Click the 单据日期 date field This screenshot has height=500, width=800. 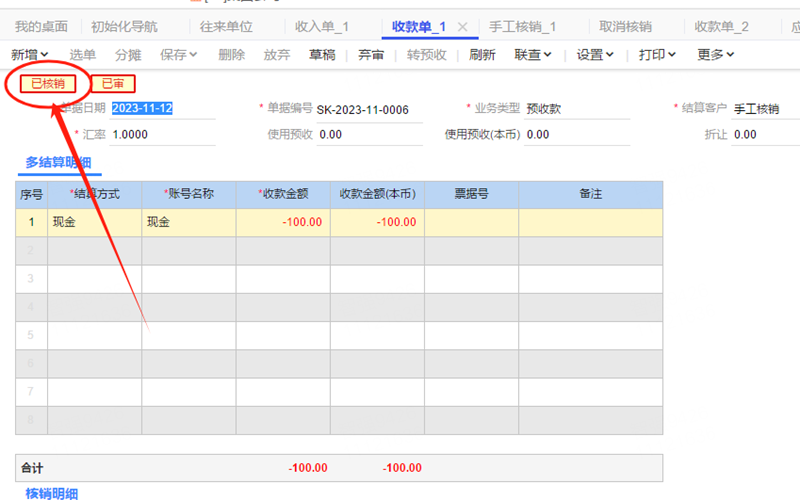[160, 109]
